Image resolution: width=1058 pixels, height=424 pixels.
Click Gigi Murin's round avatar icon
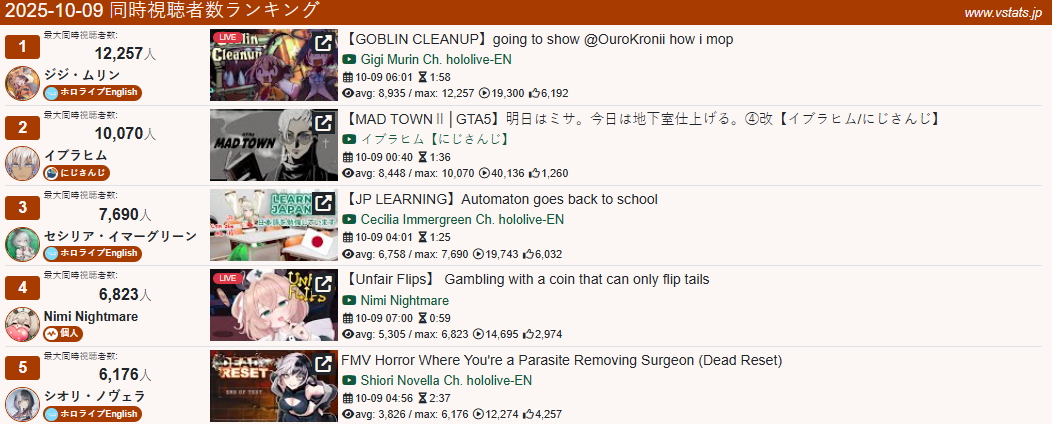tap(22, 83)
